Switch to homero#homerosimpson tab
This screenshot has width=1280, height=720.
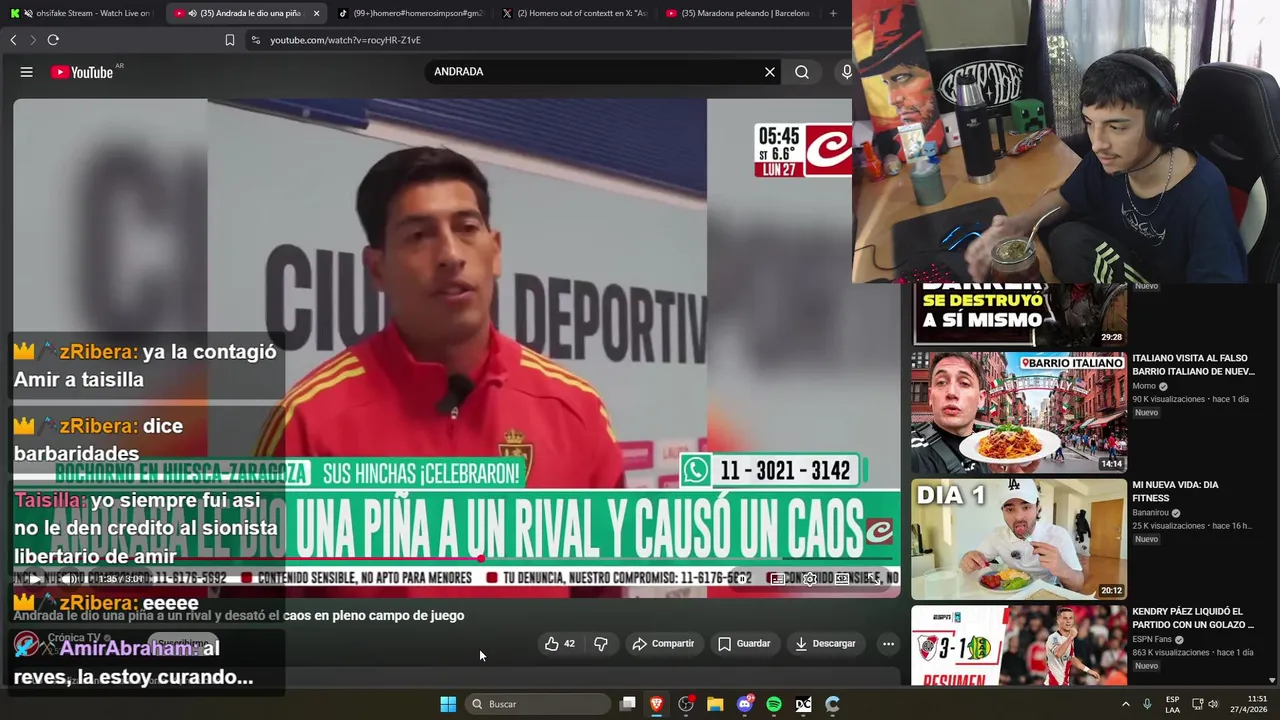(x=411, y=13)
